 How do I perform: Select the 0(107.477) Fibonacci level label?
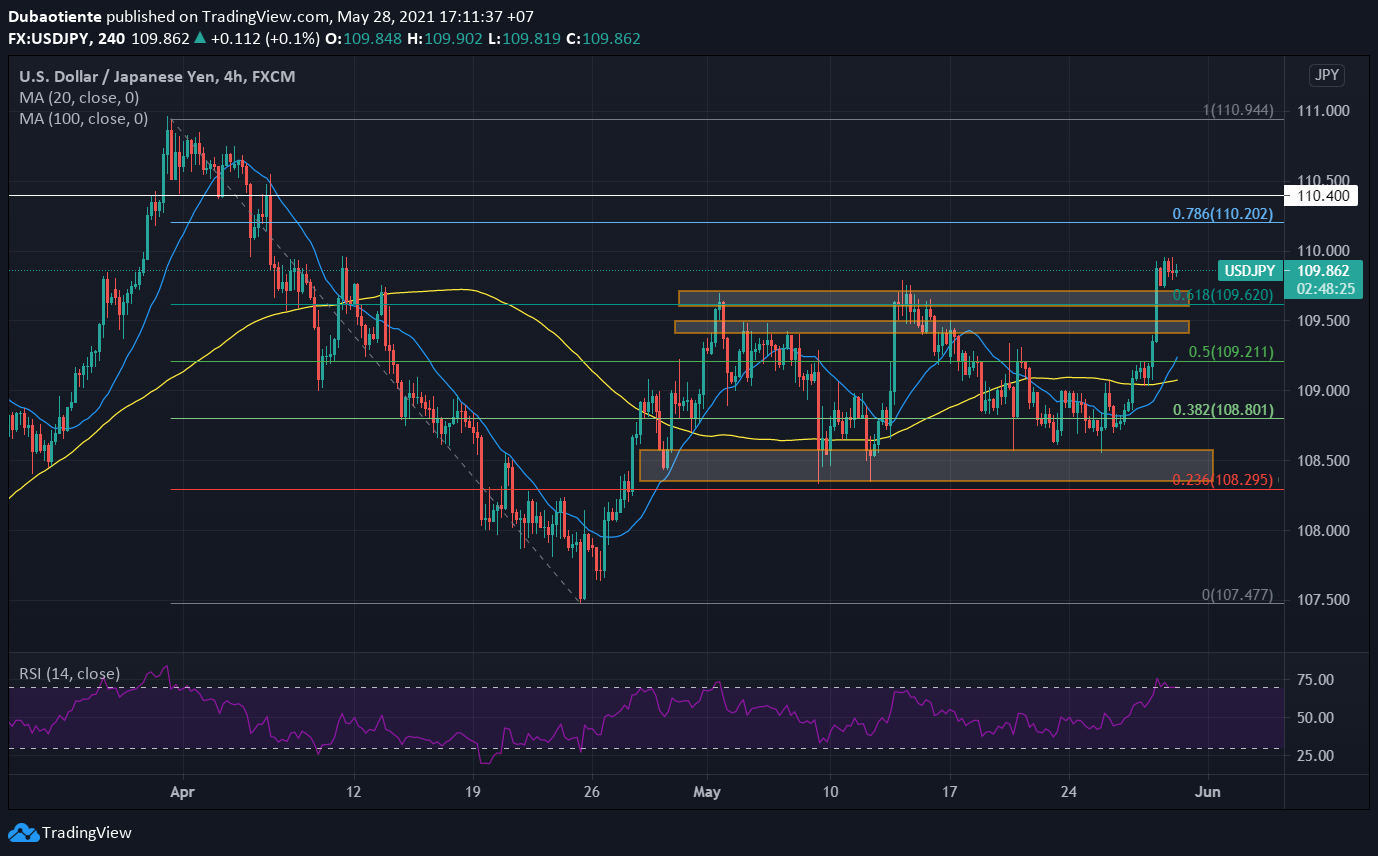pyautogui.click(x=1237, y=595)
